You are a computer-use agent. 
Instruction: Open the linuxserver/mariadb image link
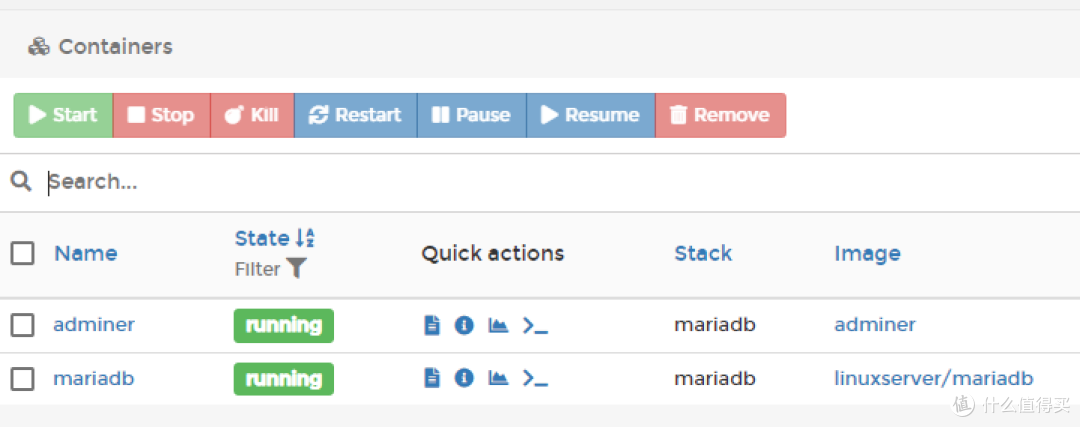click(x=933, y=379)
